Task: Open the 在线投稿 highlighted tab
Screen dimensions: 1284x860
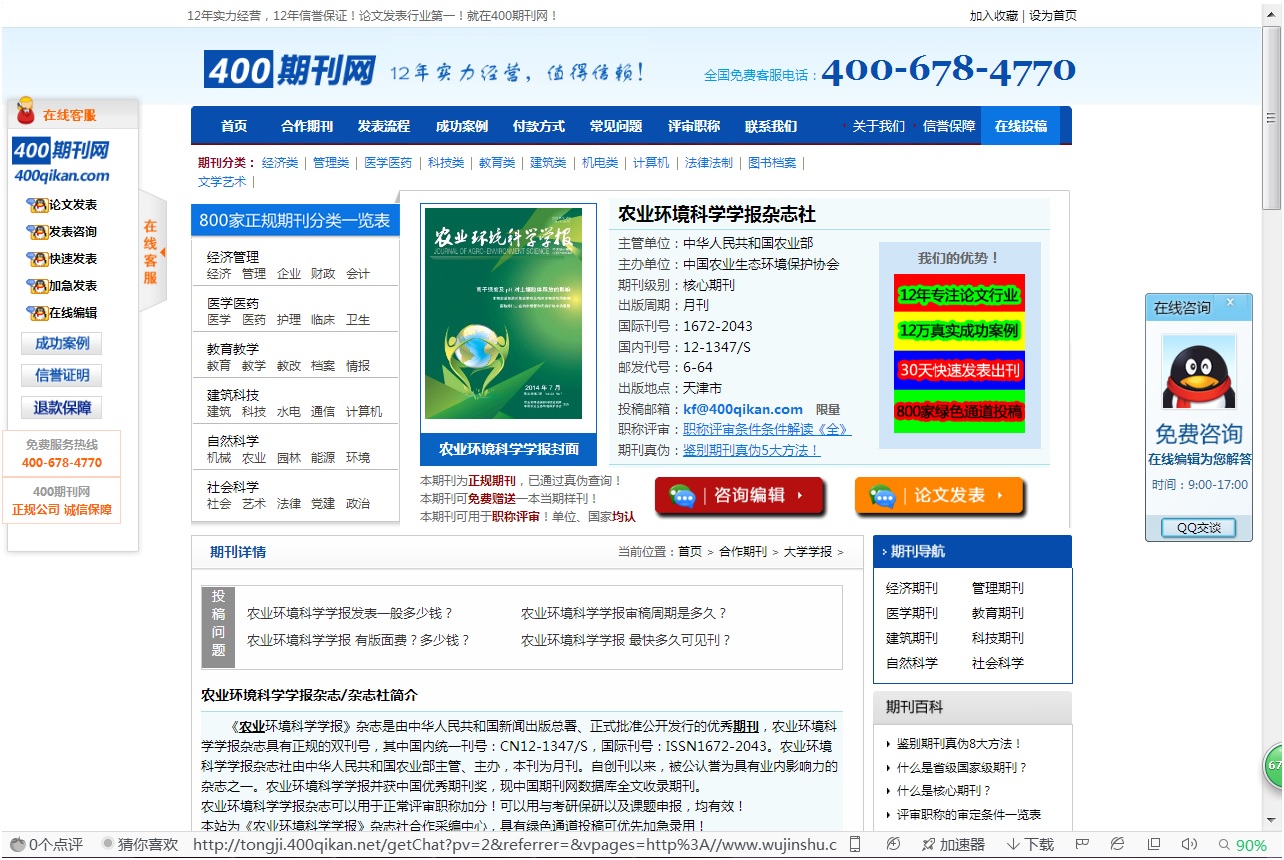Action: pyautogui.click(x=1021, y=126)
